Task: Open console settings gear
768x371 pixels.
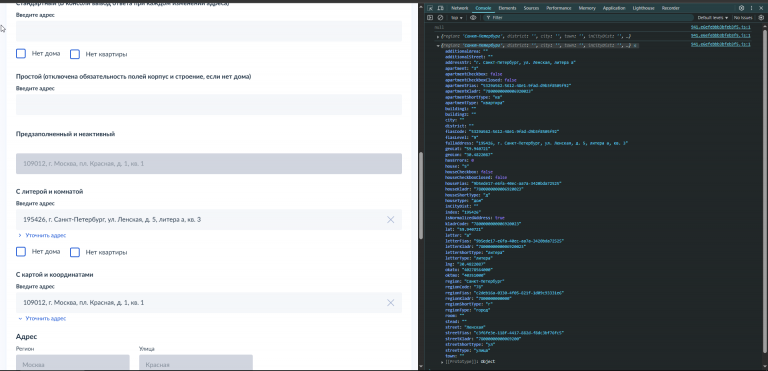Action: point(761,18)
